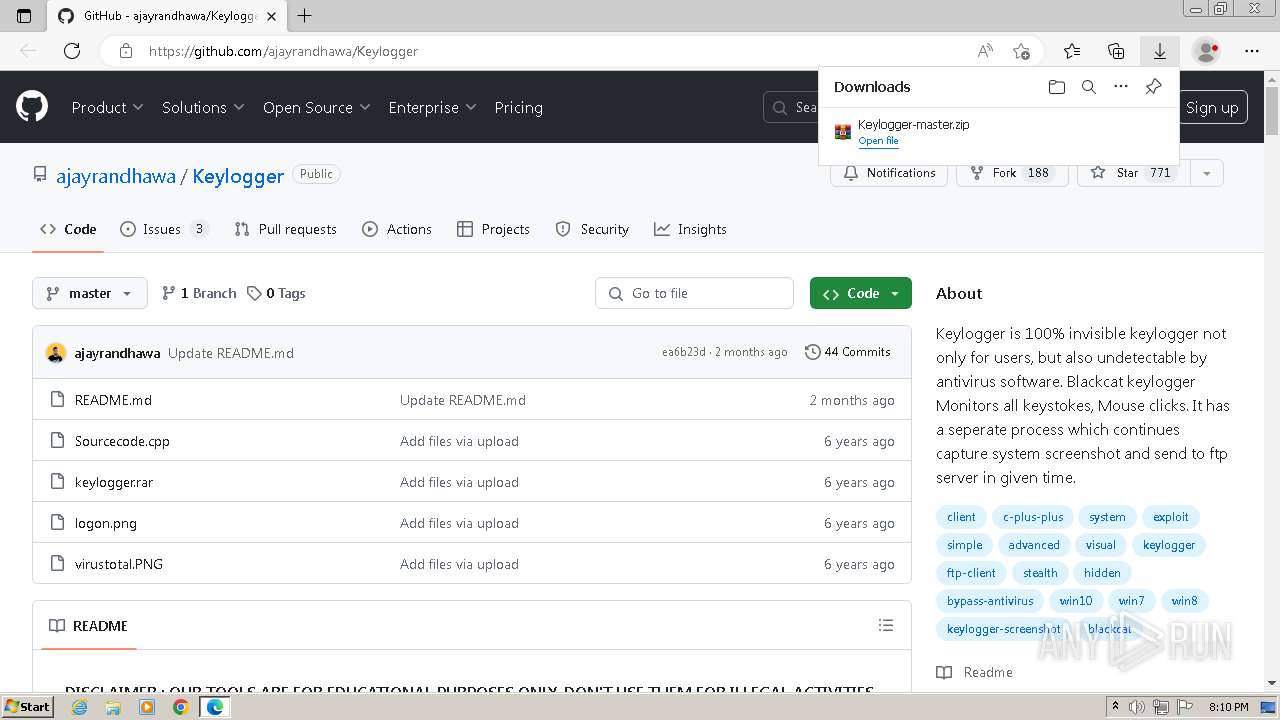Search downloads with the magnifier icon
This screenshot has height=720, width=1280.
(1089, 87)
